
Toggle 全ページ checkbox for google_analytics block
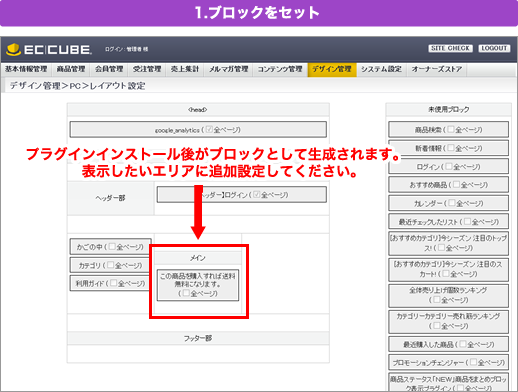pos(209,129)
